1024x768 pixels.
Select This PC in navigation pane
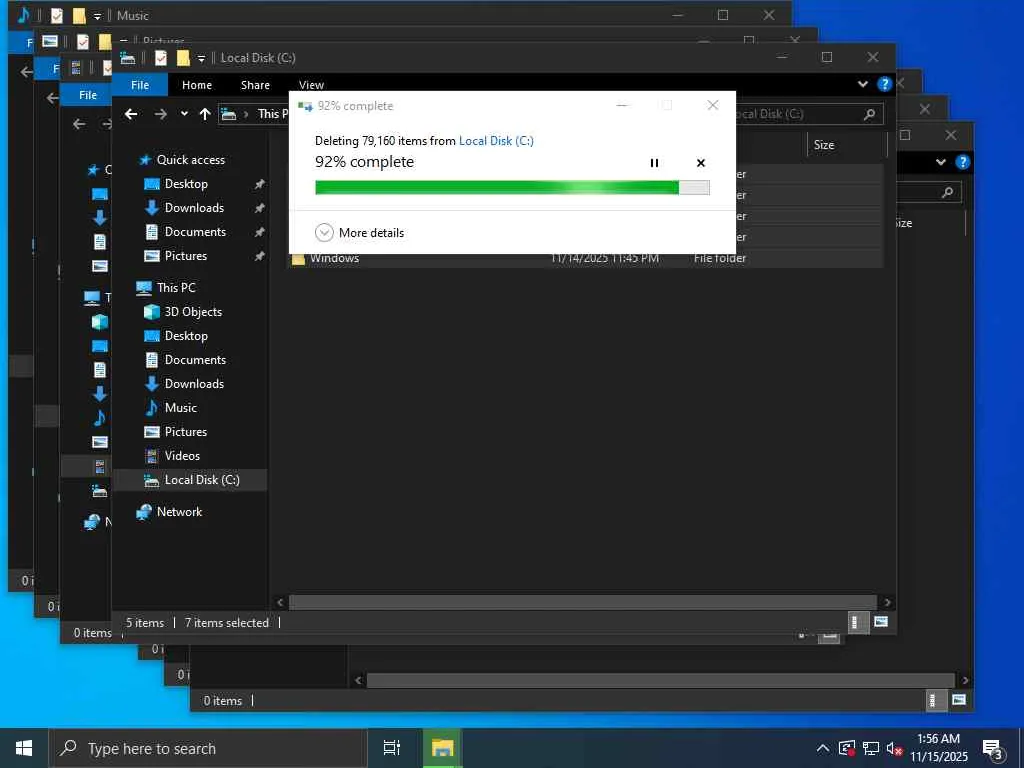point(176,288)
